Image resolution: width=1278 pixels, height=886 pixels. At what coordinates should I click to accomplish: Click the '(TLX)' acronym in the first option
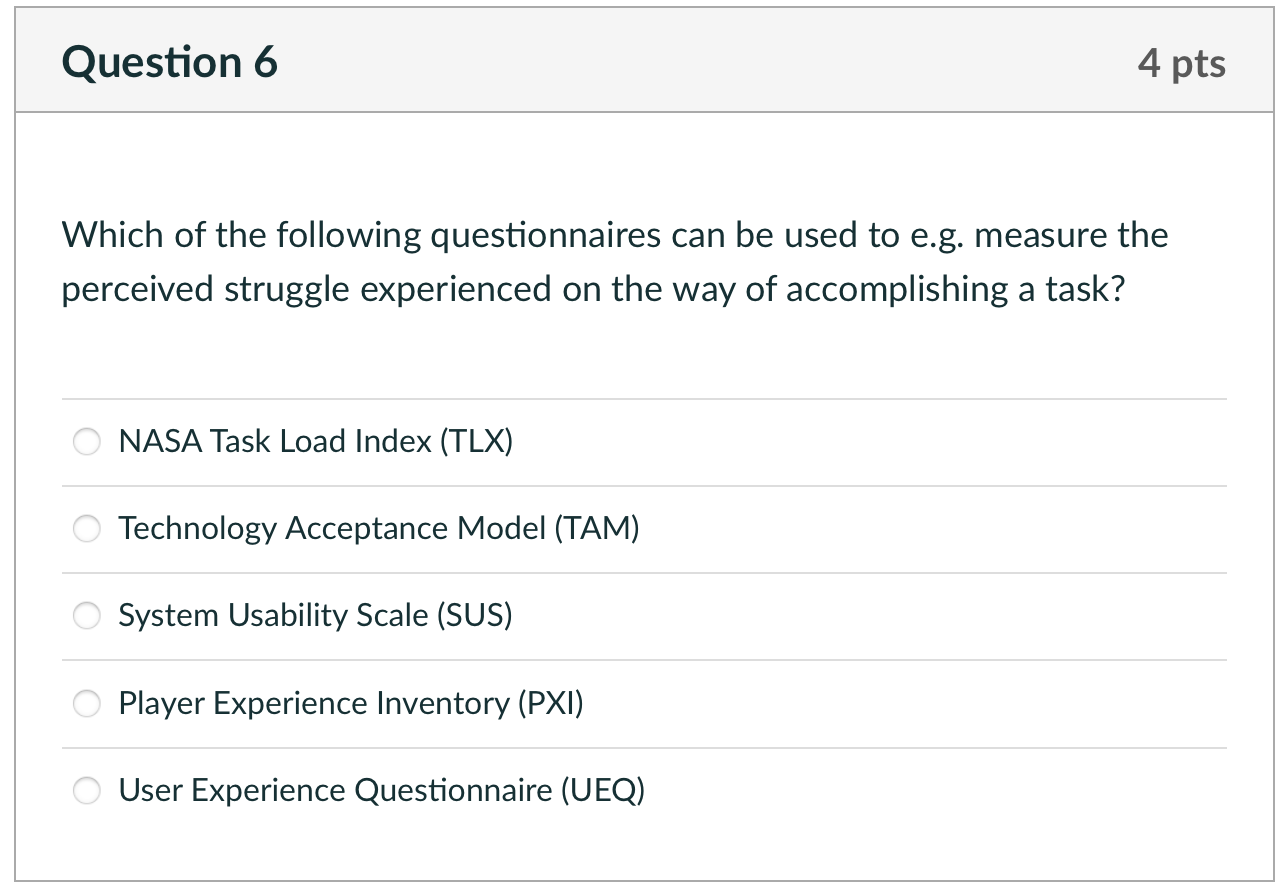coord(476,441)
